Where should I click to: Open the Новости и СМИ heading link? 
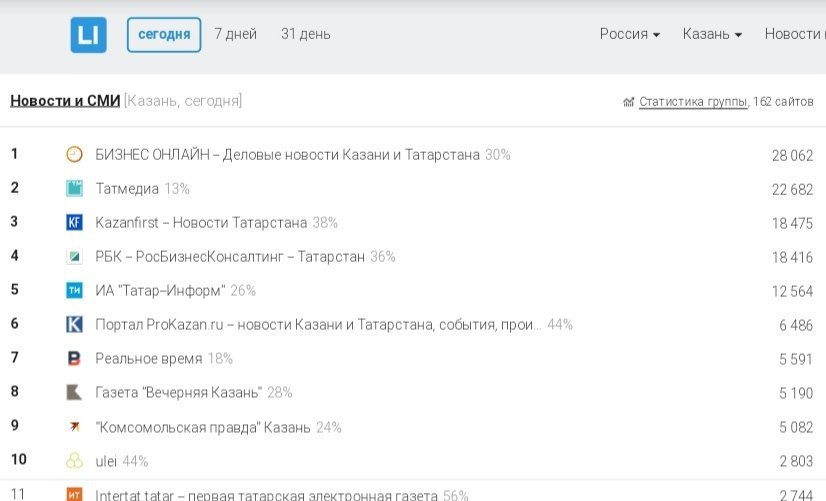65,101
